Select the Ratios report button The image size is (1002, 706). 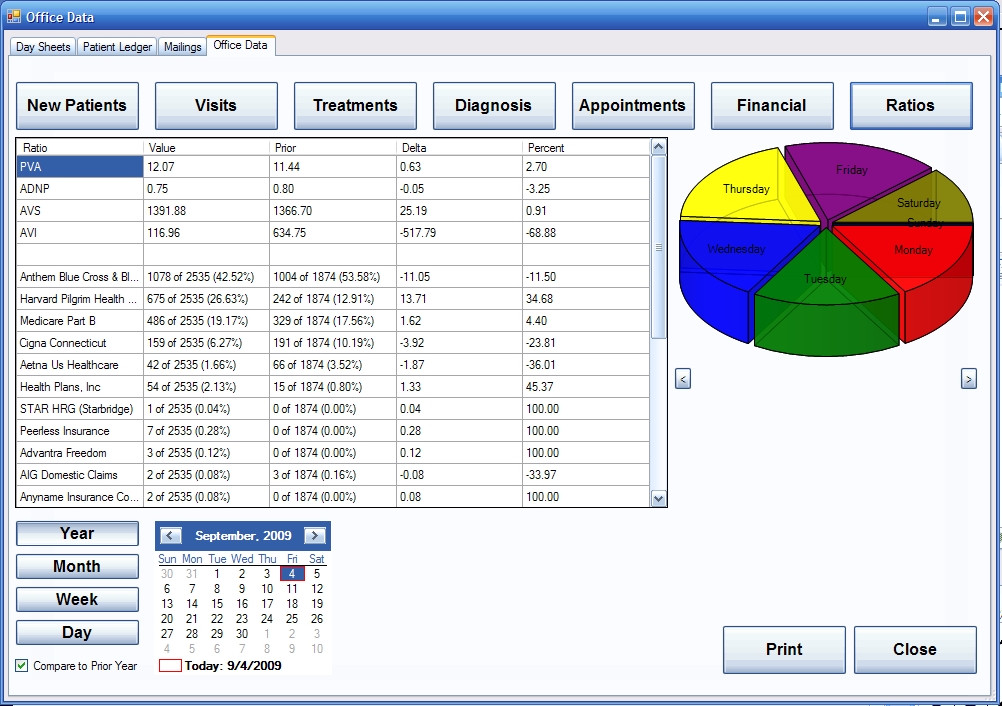tap(911, 105)
